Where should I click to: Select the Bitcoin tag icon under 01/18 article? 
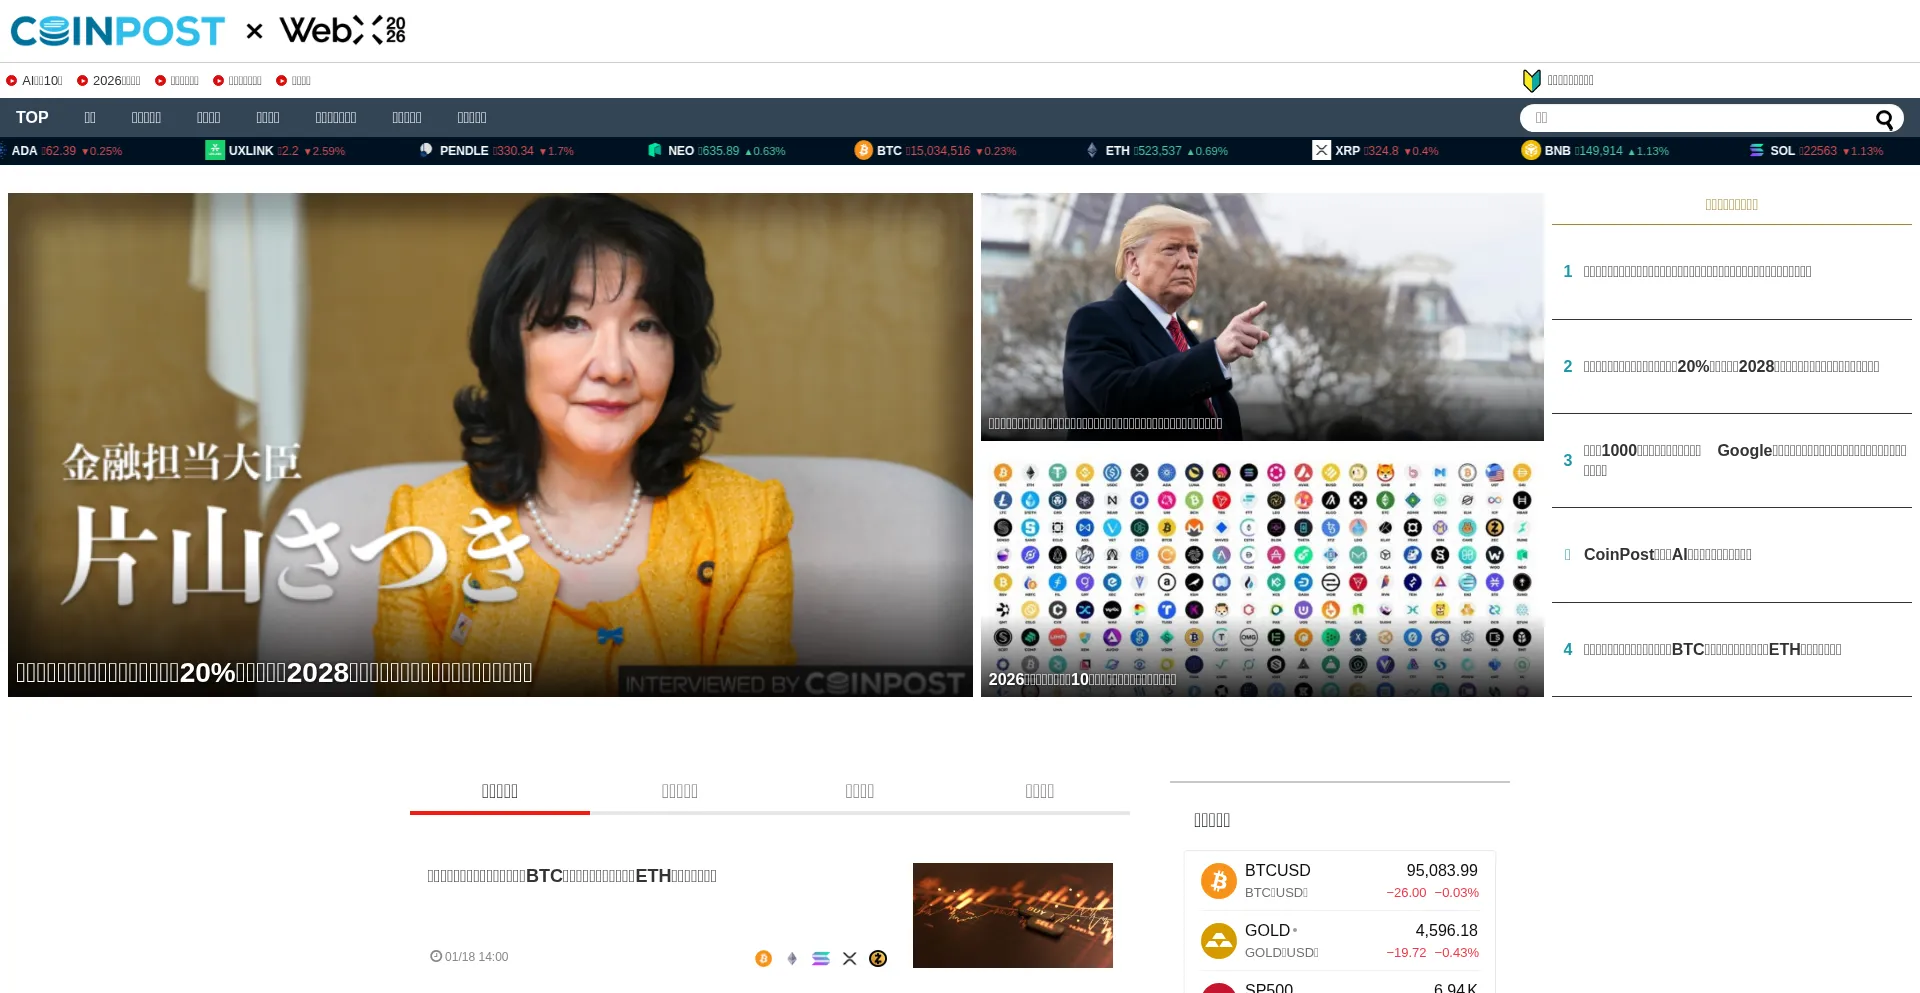(x=763, y=958)
